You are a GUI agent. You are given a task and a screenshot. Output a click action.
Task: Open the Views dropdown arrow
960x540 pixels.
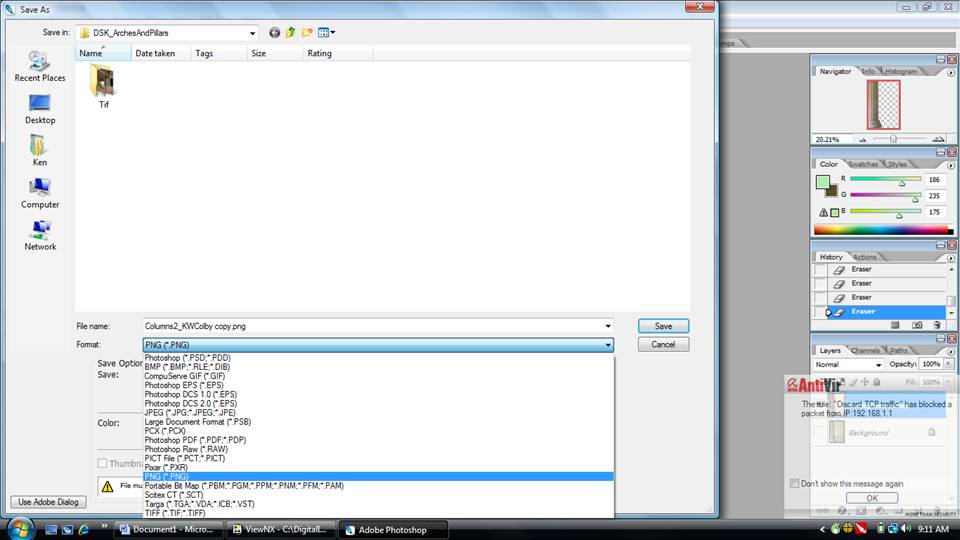[x=333, y=32]
